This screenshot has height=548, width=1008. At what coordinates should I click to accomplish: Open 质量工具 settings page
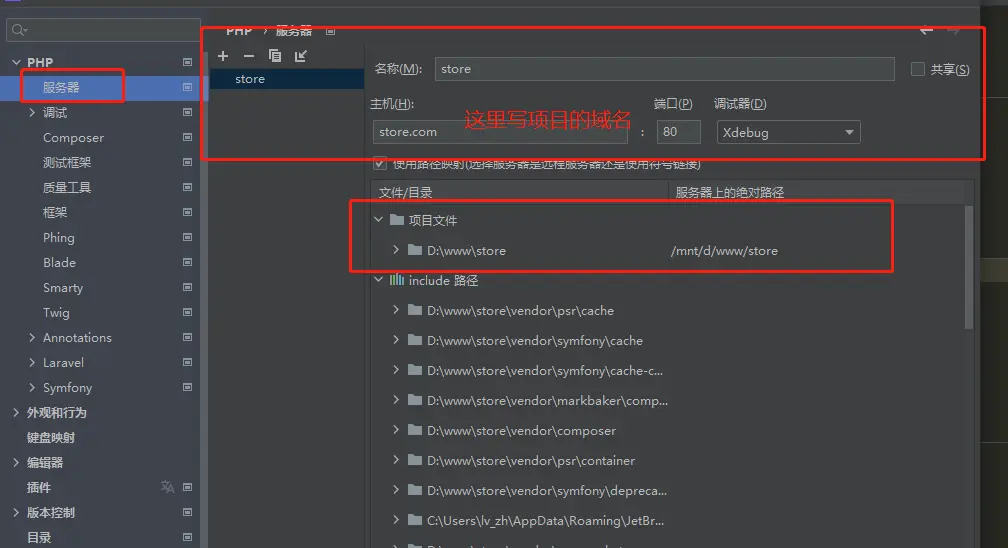pyautogui.click(x=67, y=187)
